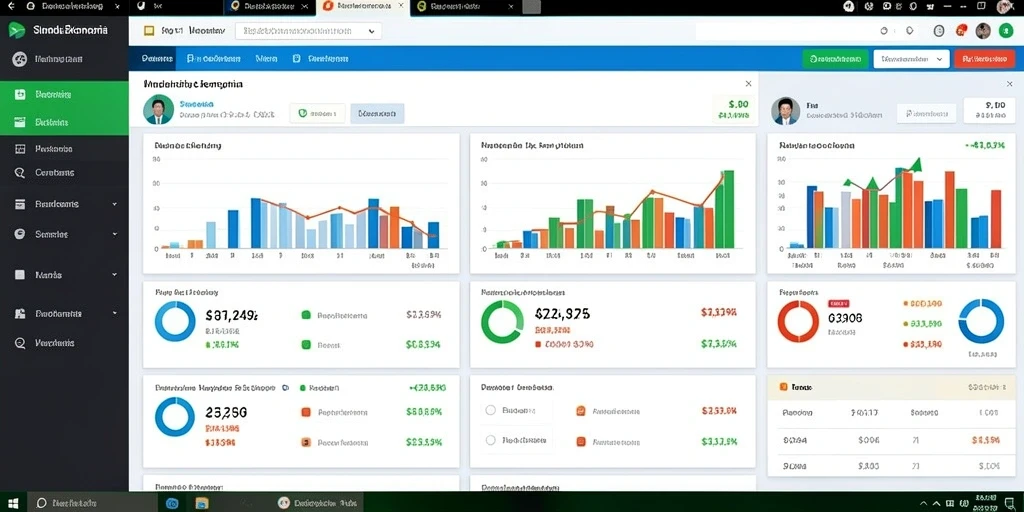Open the Windows Start menu

(13, 503)
